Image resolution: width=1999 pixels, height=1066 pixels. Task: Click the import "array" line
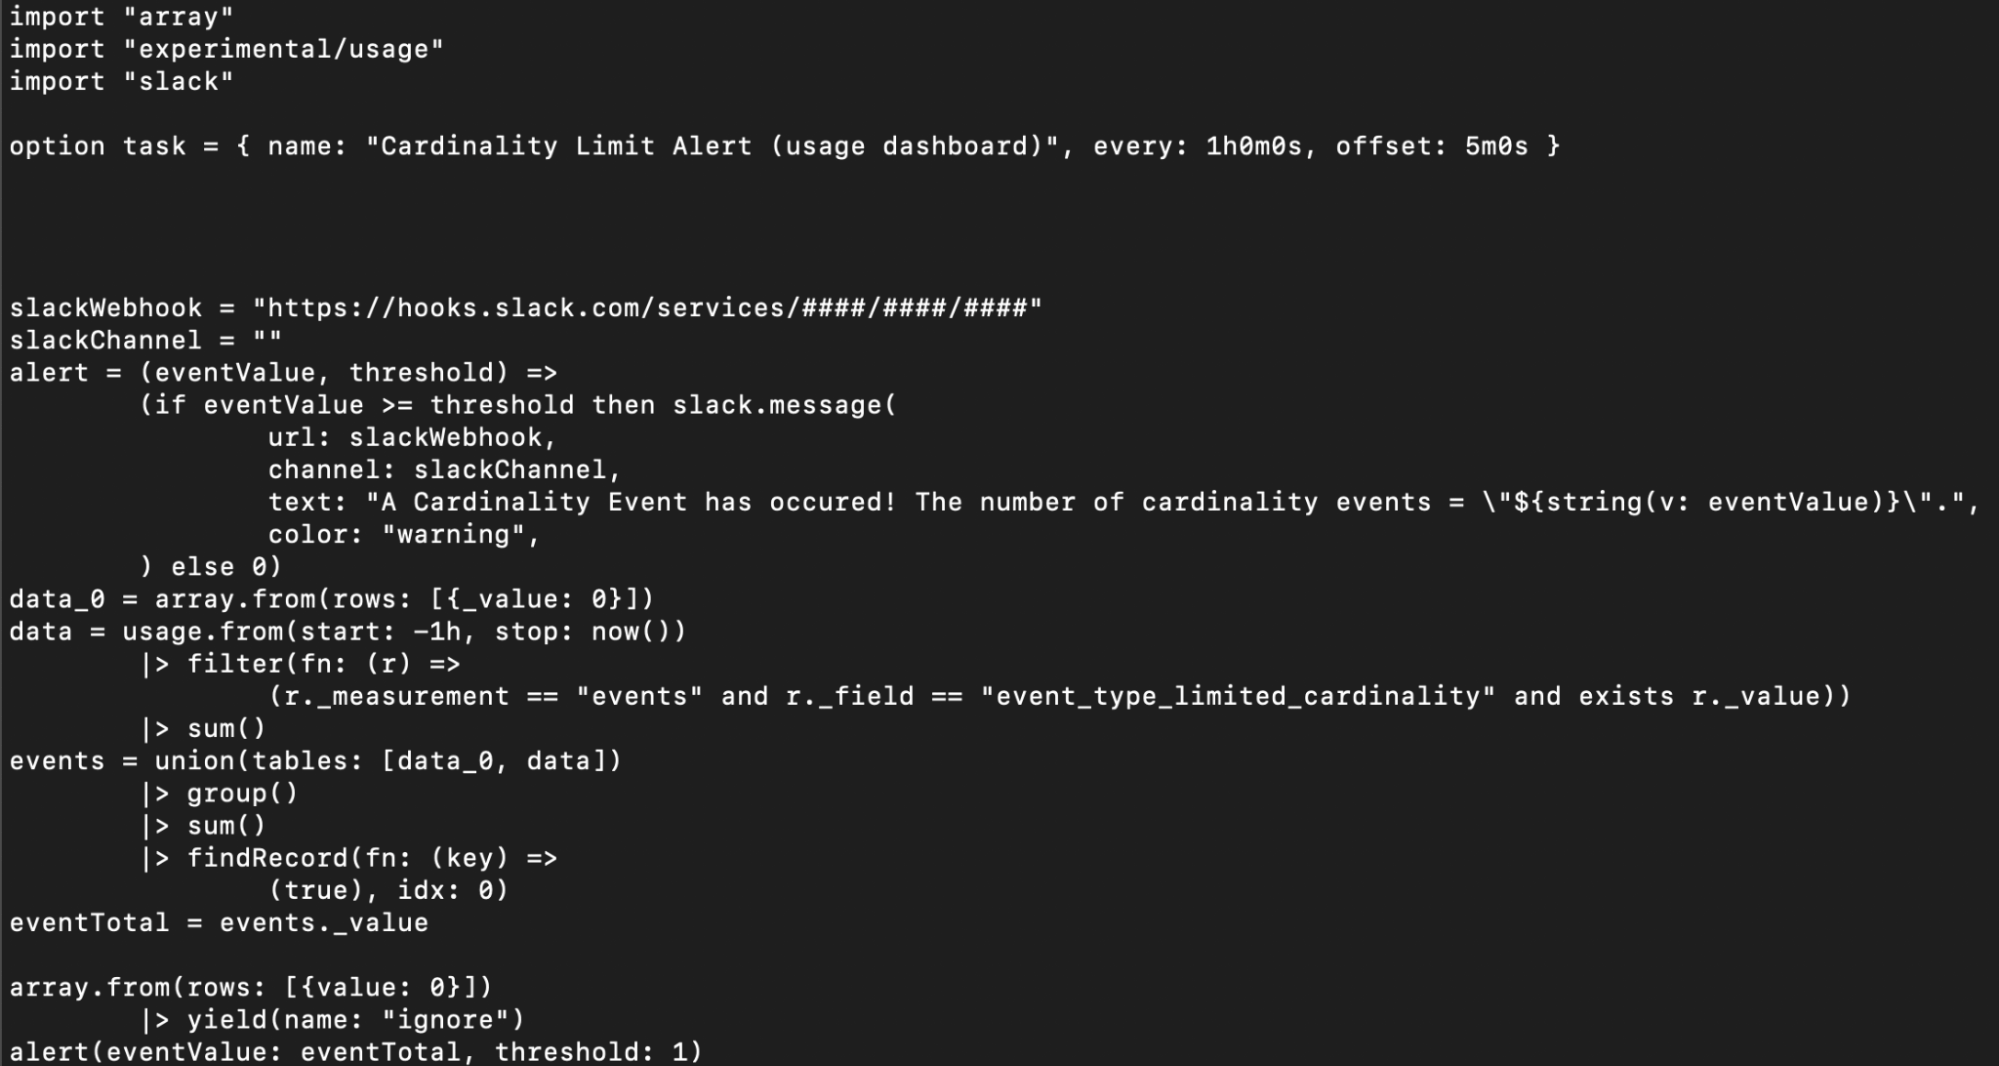121,17
